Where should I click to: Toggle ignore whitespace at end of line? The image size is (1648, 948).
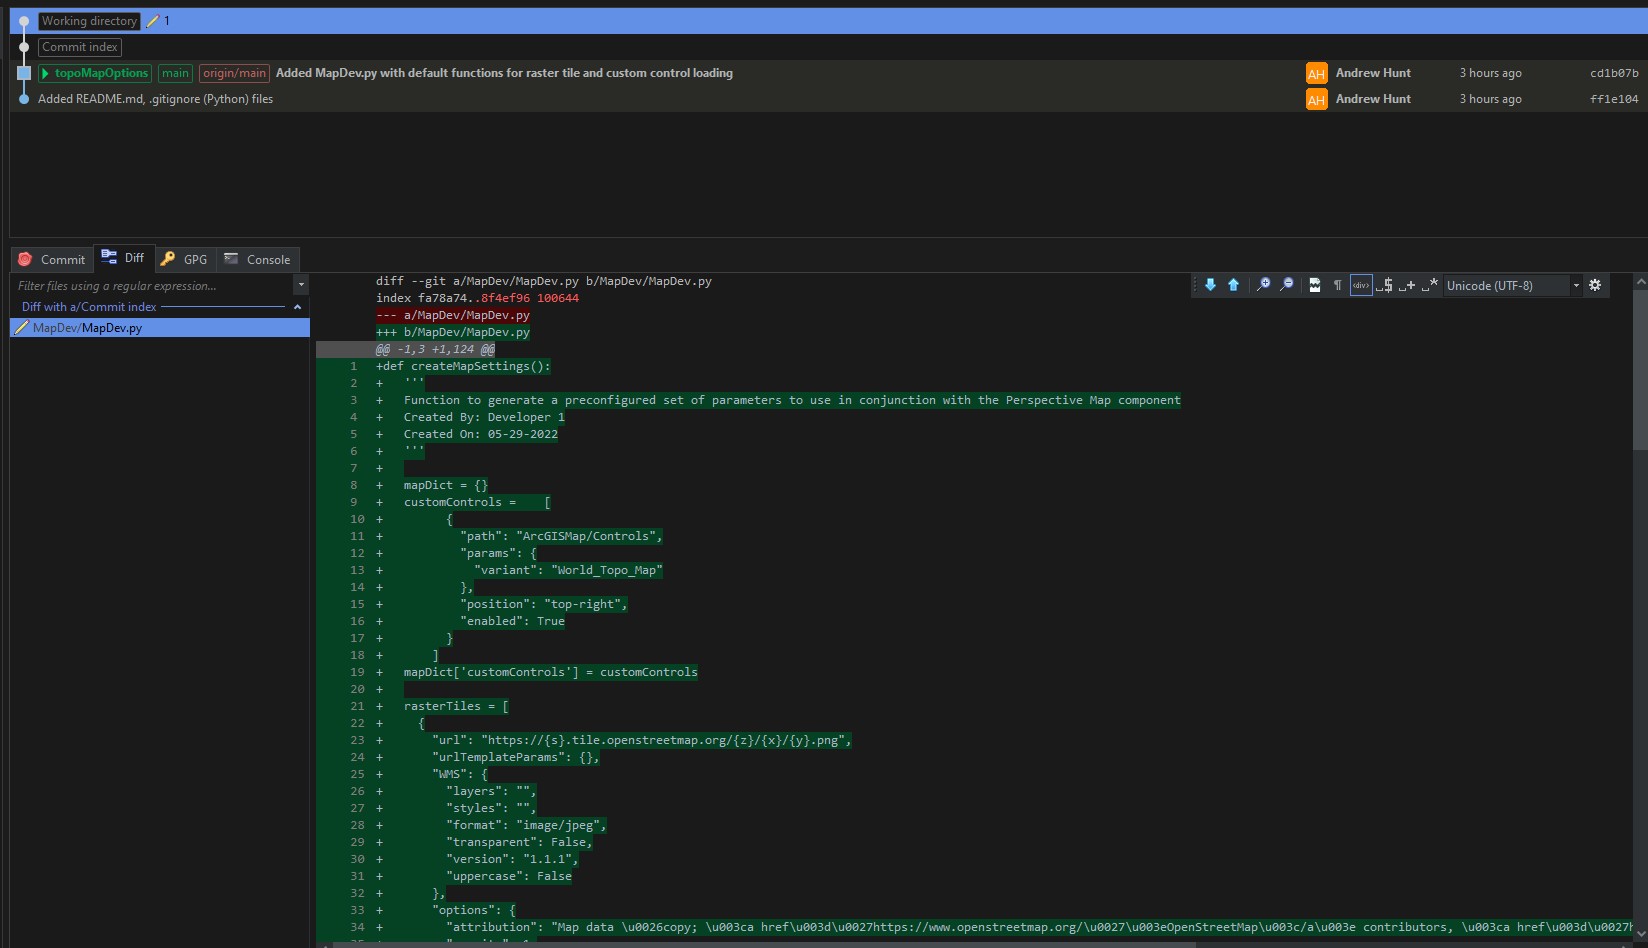[x=1384, y=285]
